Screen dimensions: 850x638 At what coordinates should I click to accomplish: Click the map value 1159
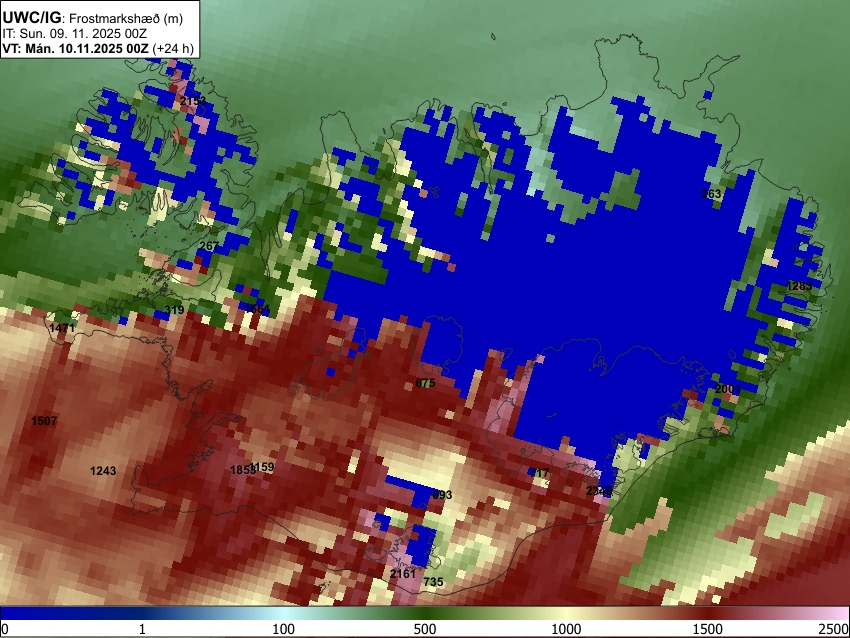click(x=263, y=467)
